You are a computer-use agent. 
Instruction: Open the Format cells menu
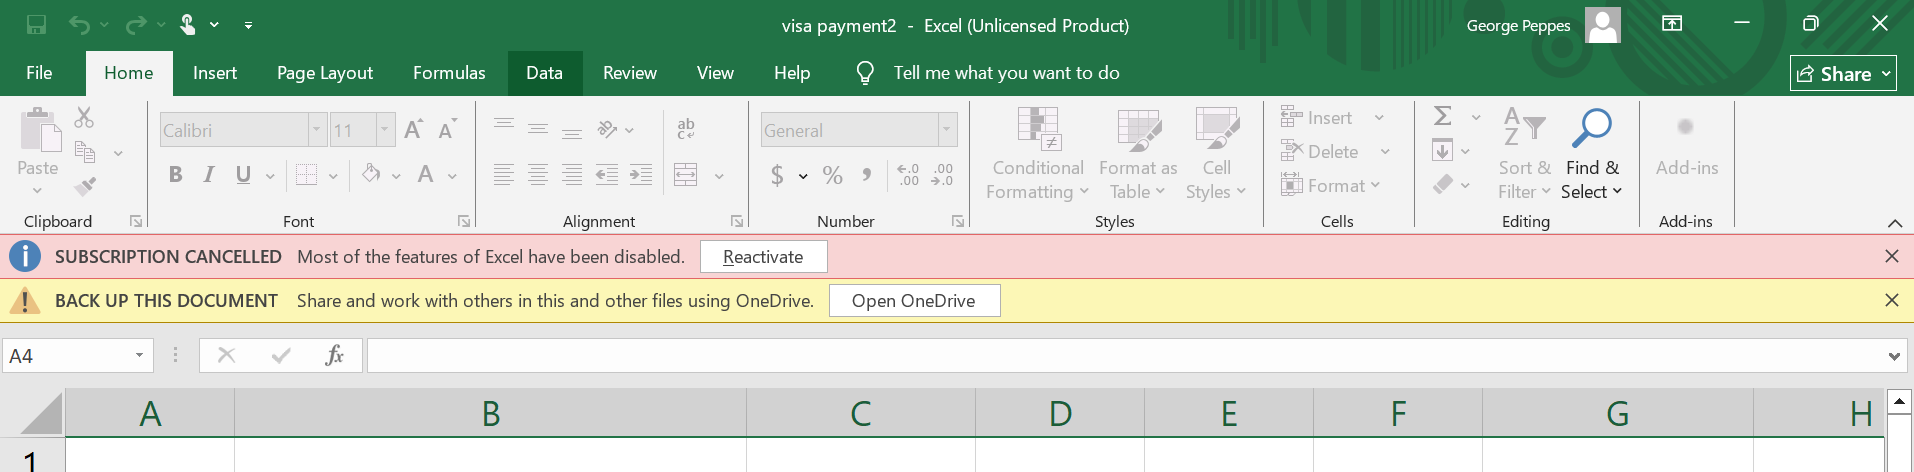tap(1331, 186)
